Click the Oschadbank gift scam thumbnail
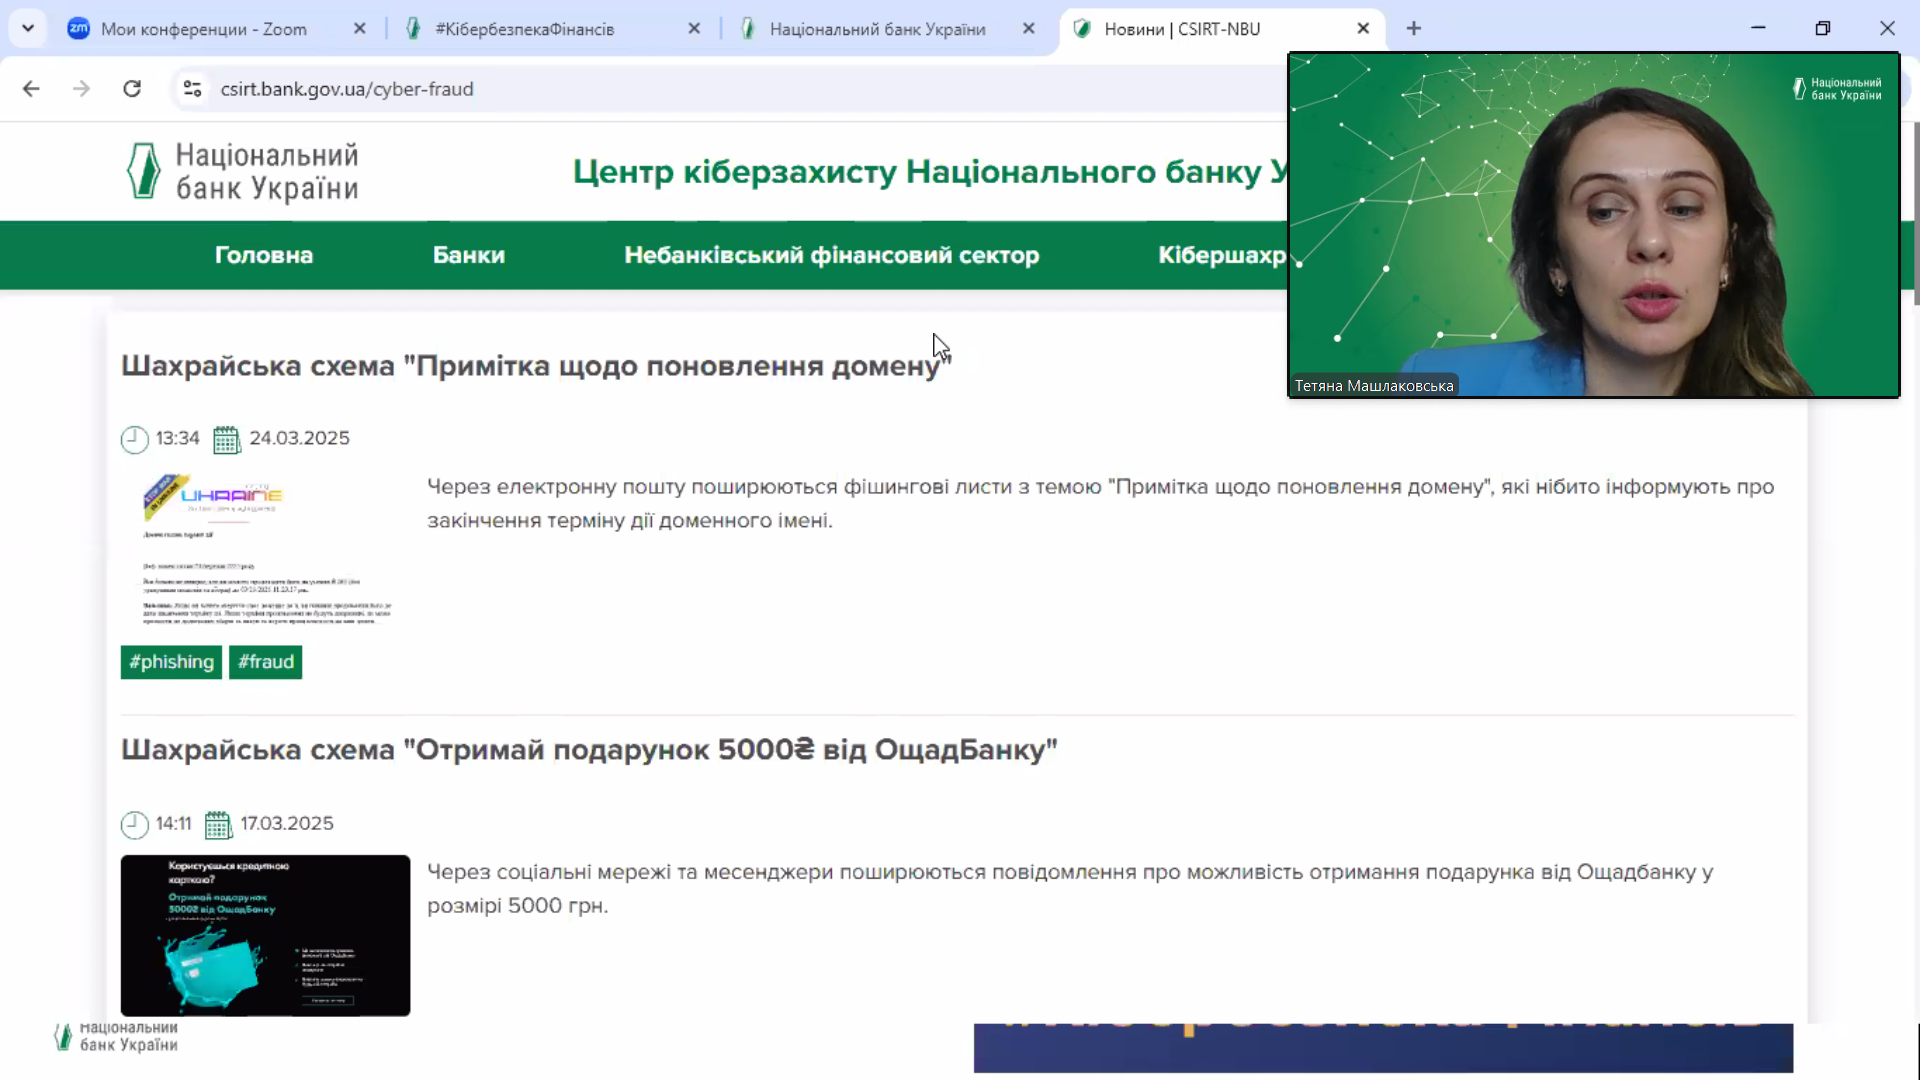 coord(265,935)
